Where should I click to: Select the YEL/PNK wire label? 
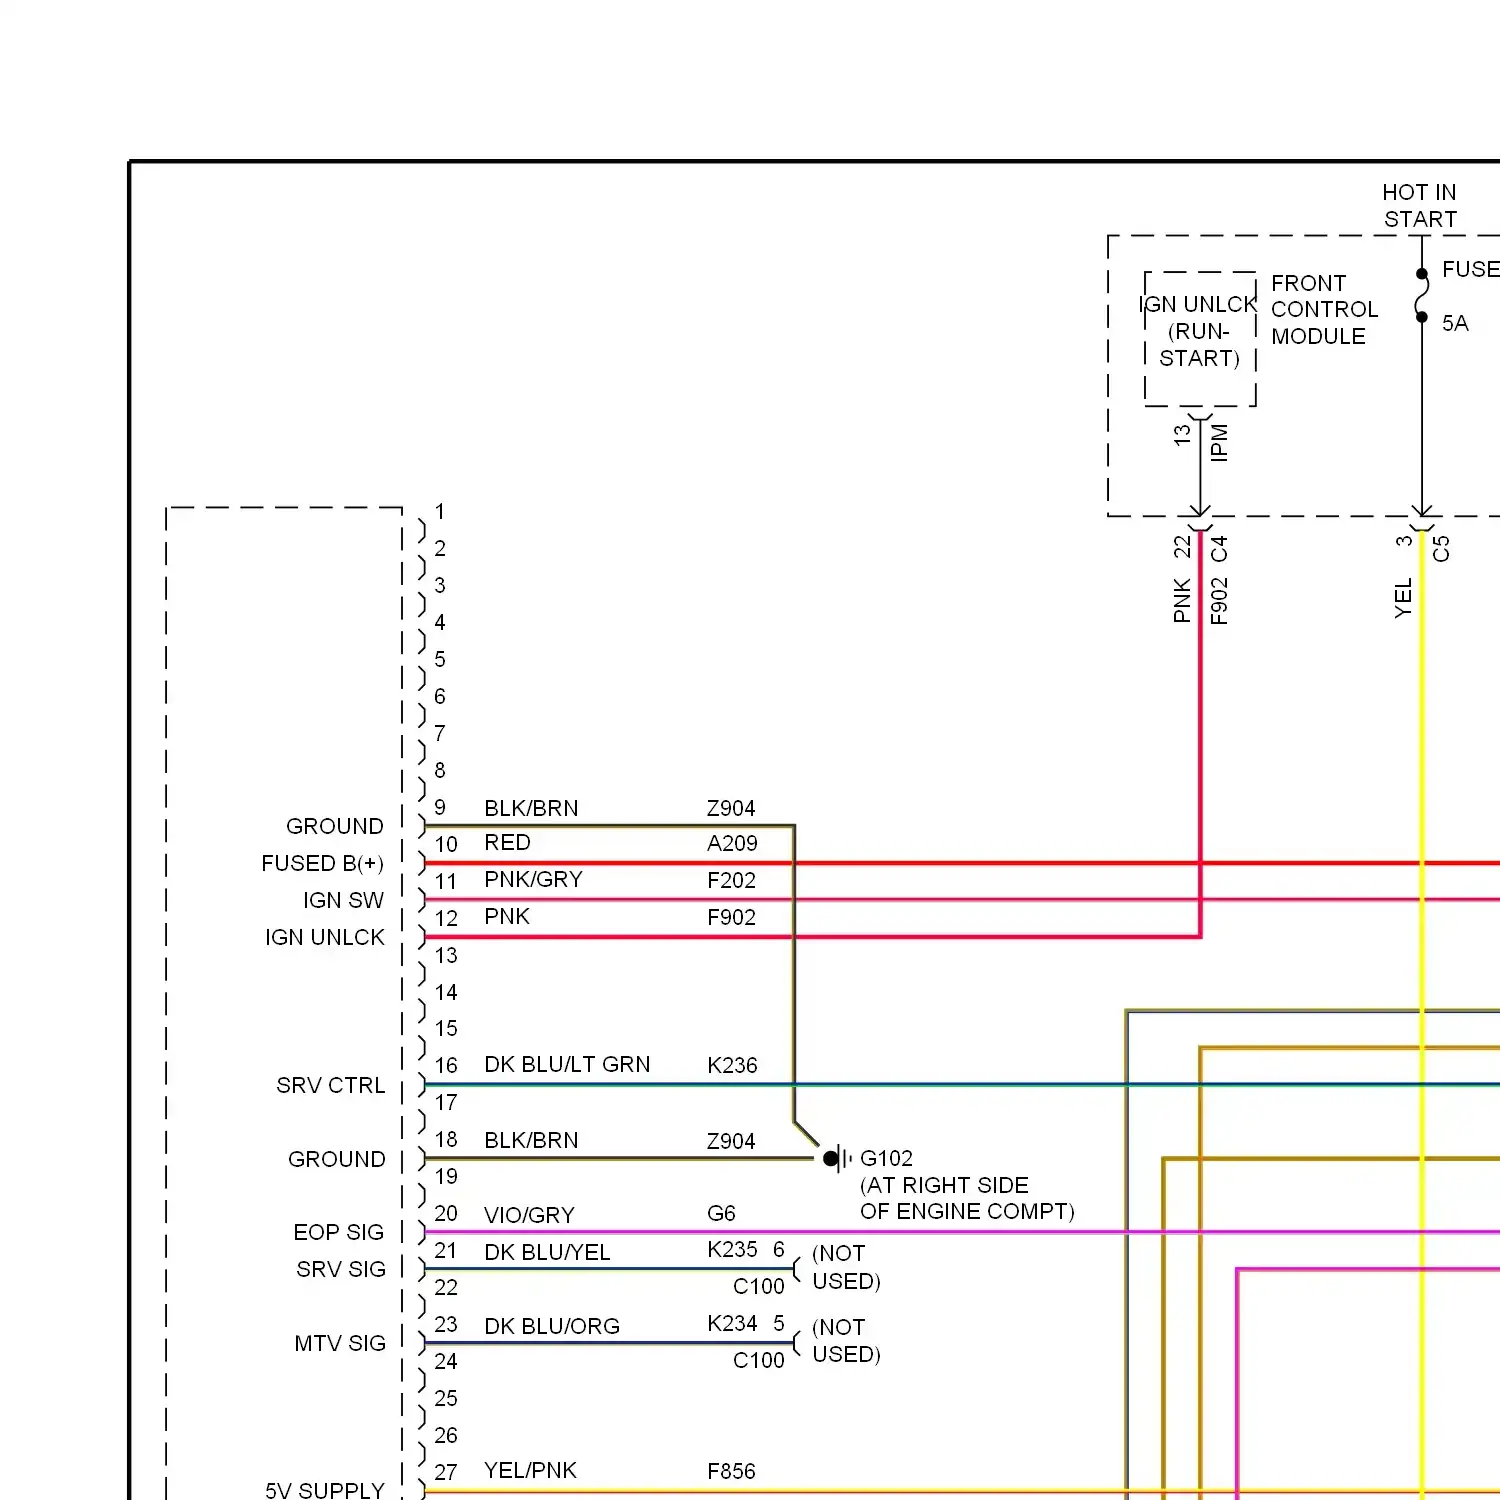pos(530,1471)
